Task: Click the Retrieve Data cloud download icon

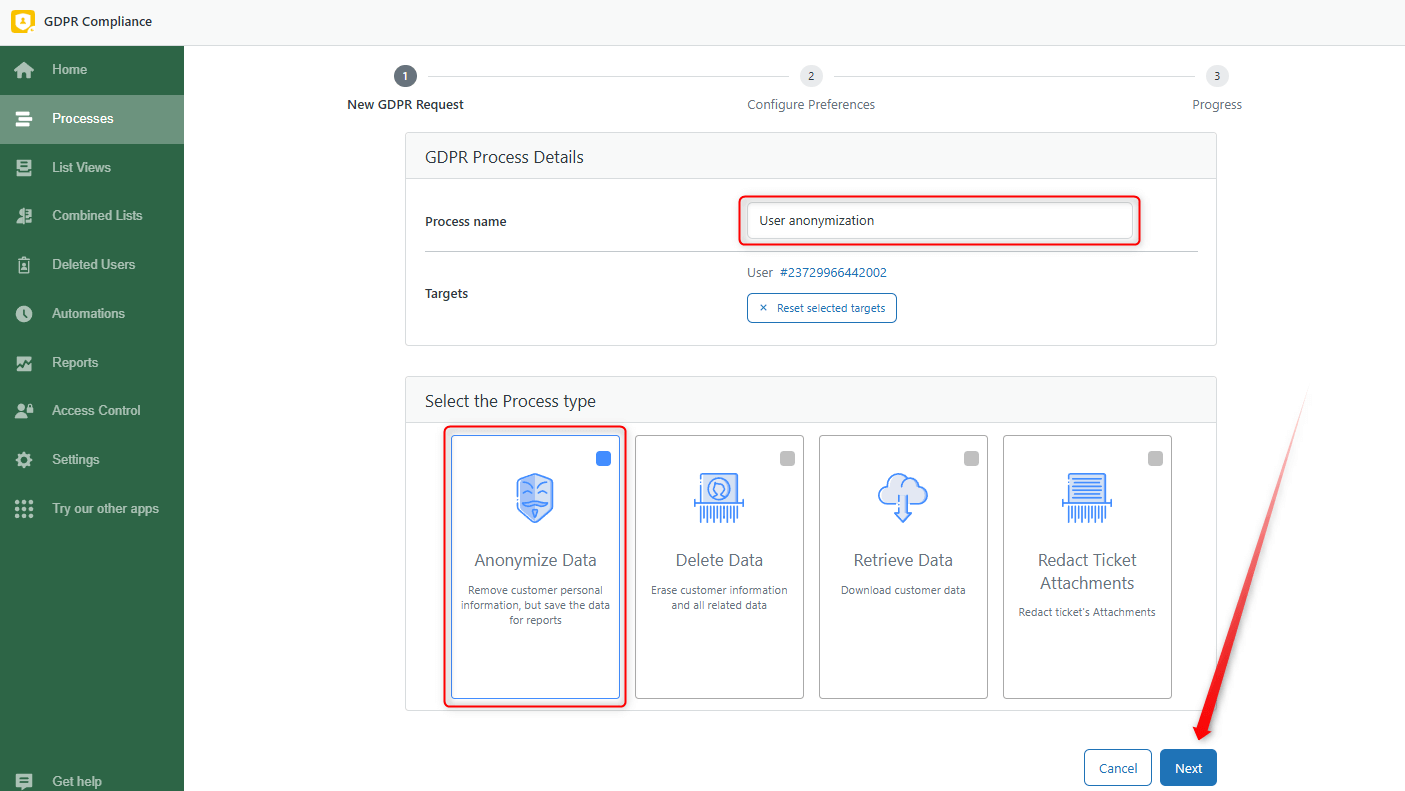Action: [903, 497]
